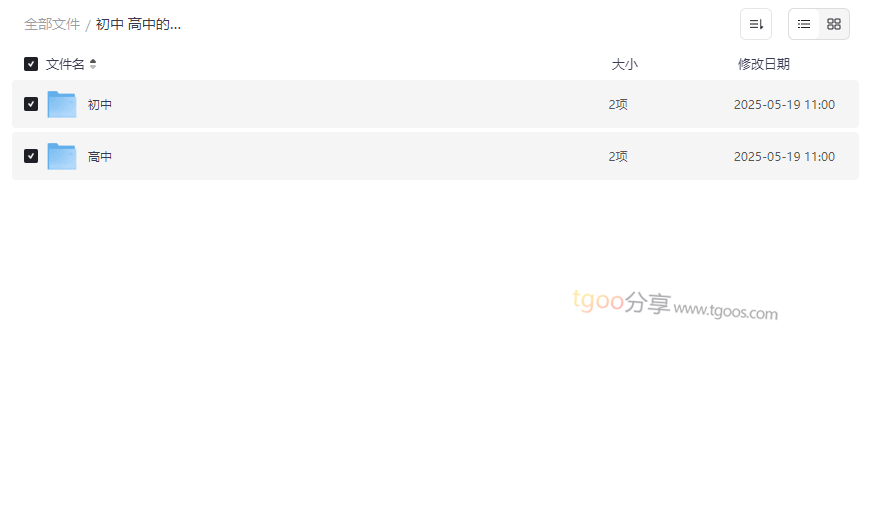Open the 初中 folder by its name

[x=100, y=104]
